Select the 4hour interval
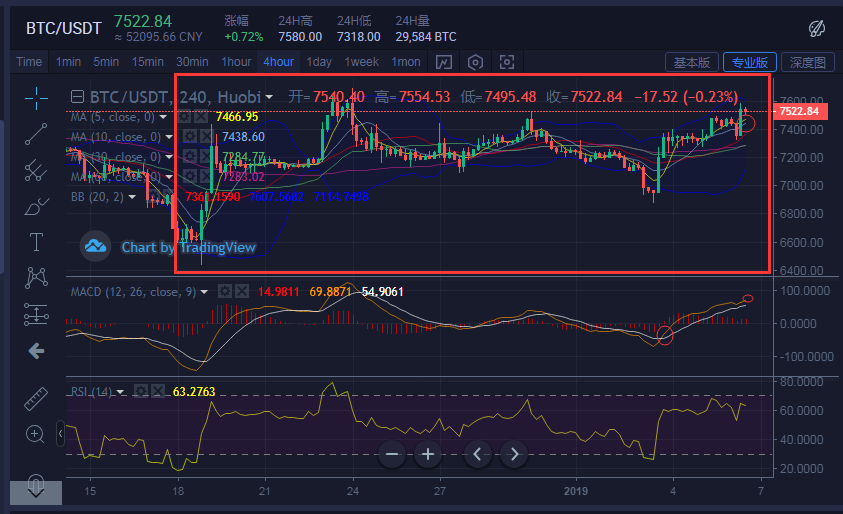 click(x=278, y=62)
